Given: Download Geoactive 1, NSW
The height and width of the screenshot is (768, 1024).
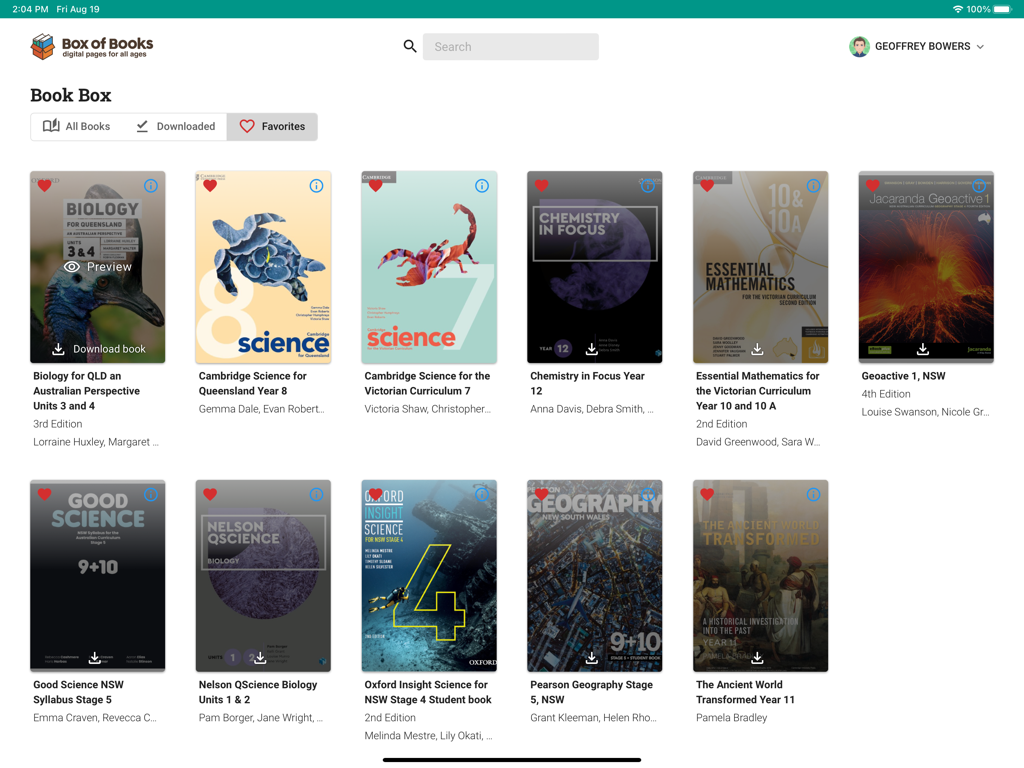Looking at the screenshot, I should pos(924,348).
